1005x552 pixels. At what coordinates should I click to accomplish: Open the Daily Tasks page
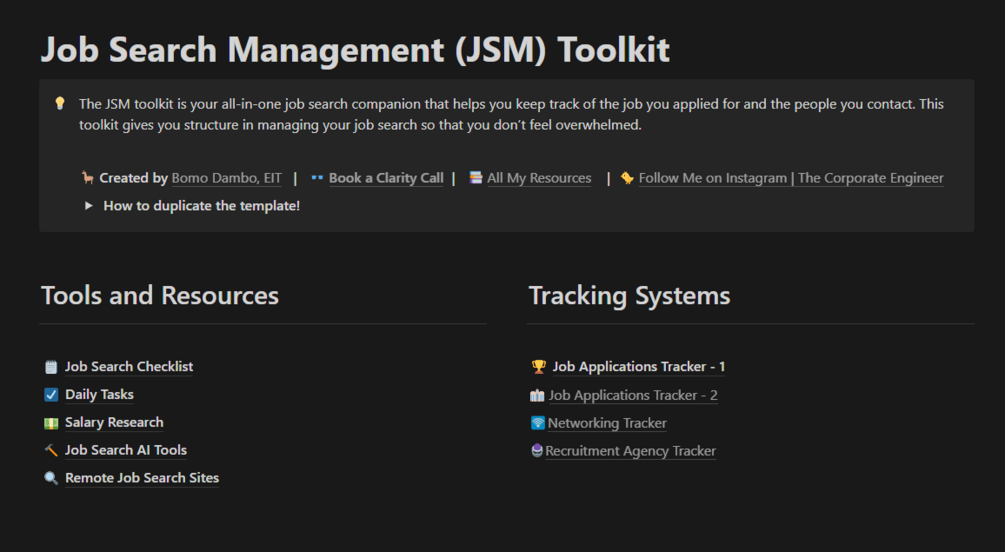(99, 395)
